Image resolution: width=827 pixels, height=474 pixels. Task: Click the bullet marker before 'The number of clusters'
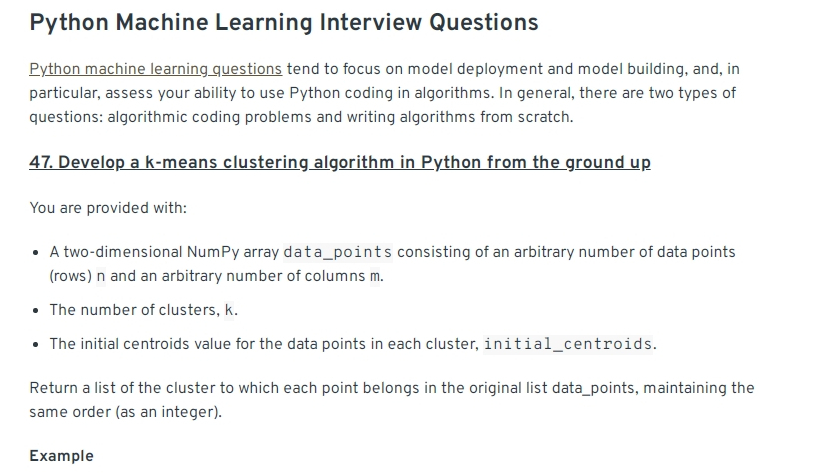(35, 311)
